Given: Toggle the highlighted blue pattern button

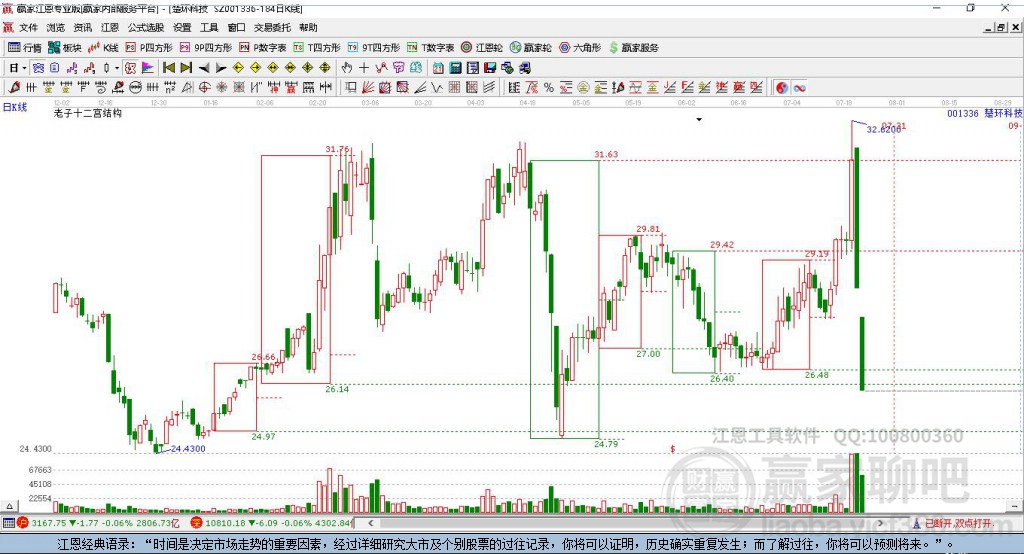Looking at the screenshot, I should click(x=39, y=67).
